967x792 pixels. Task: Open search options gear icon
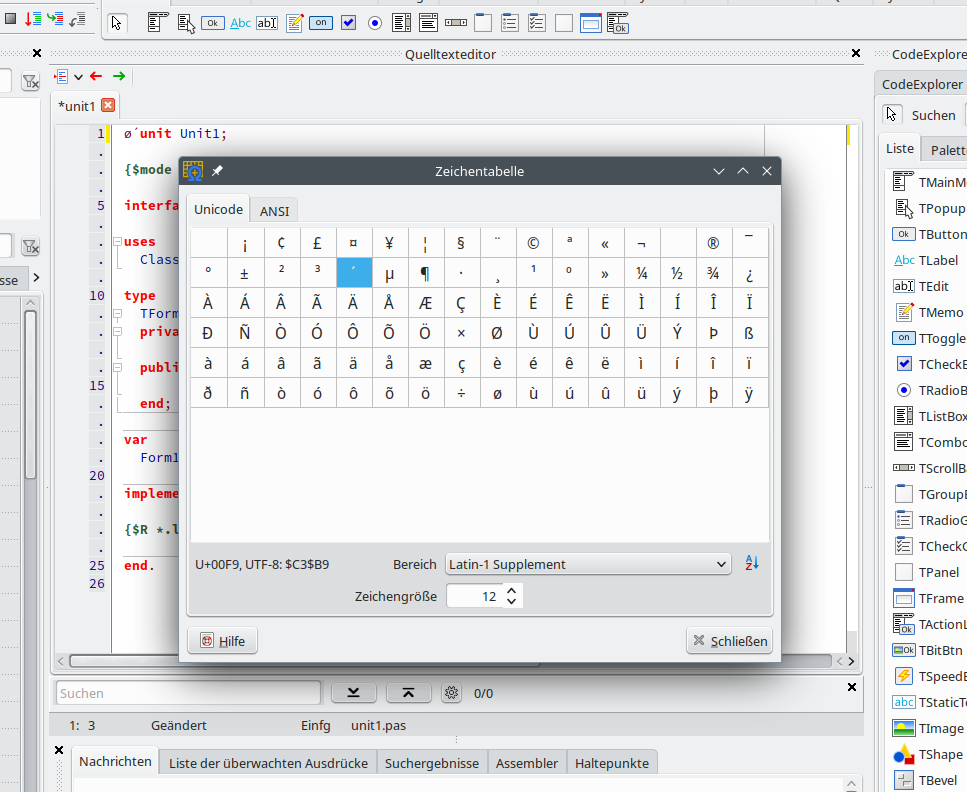tap(451, 693)
